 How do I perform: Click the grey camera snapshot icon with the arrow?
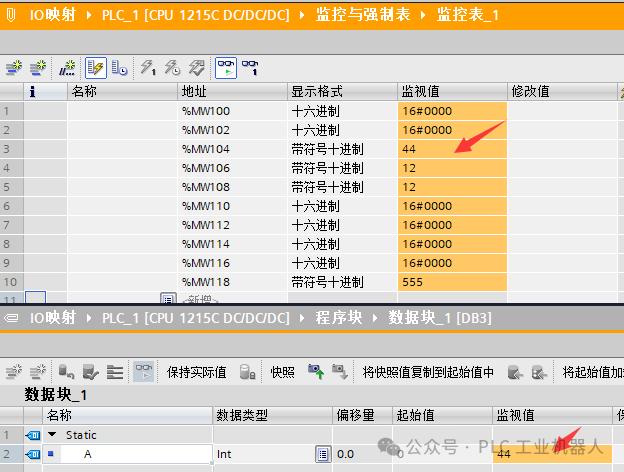click(x=340, y=372)
